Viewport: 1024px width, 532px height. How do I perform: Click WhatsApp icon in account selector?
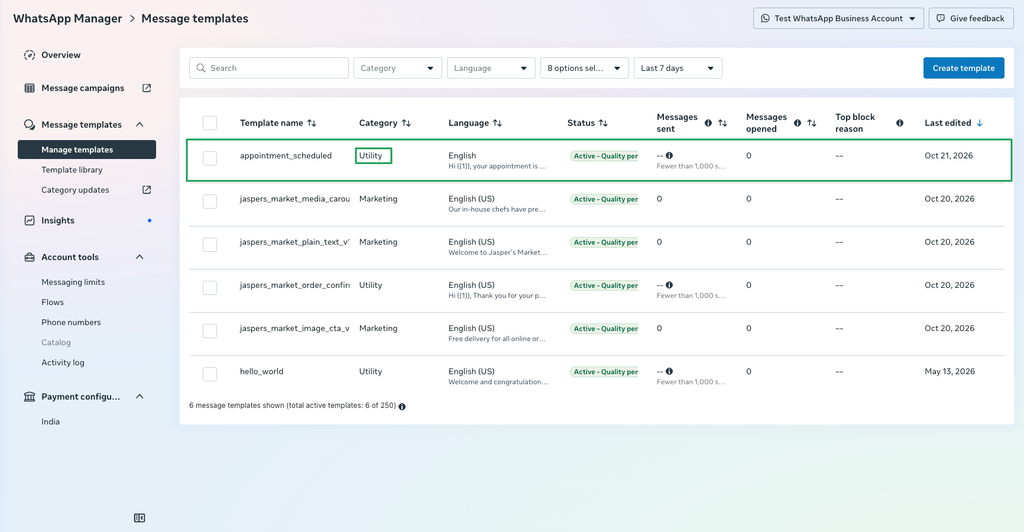(x=765, y=18)
